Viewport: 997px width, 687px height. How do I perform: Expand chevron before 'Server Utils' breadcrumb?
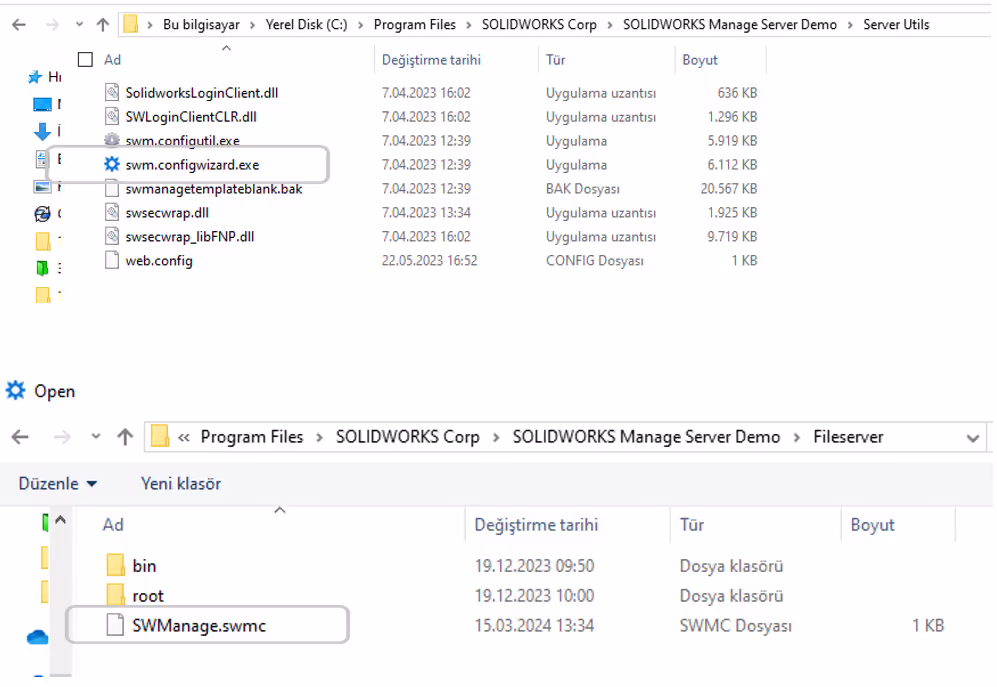tap(850, 25)
